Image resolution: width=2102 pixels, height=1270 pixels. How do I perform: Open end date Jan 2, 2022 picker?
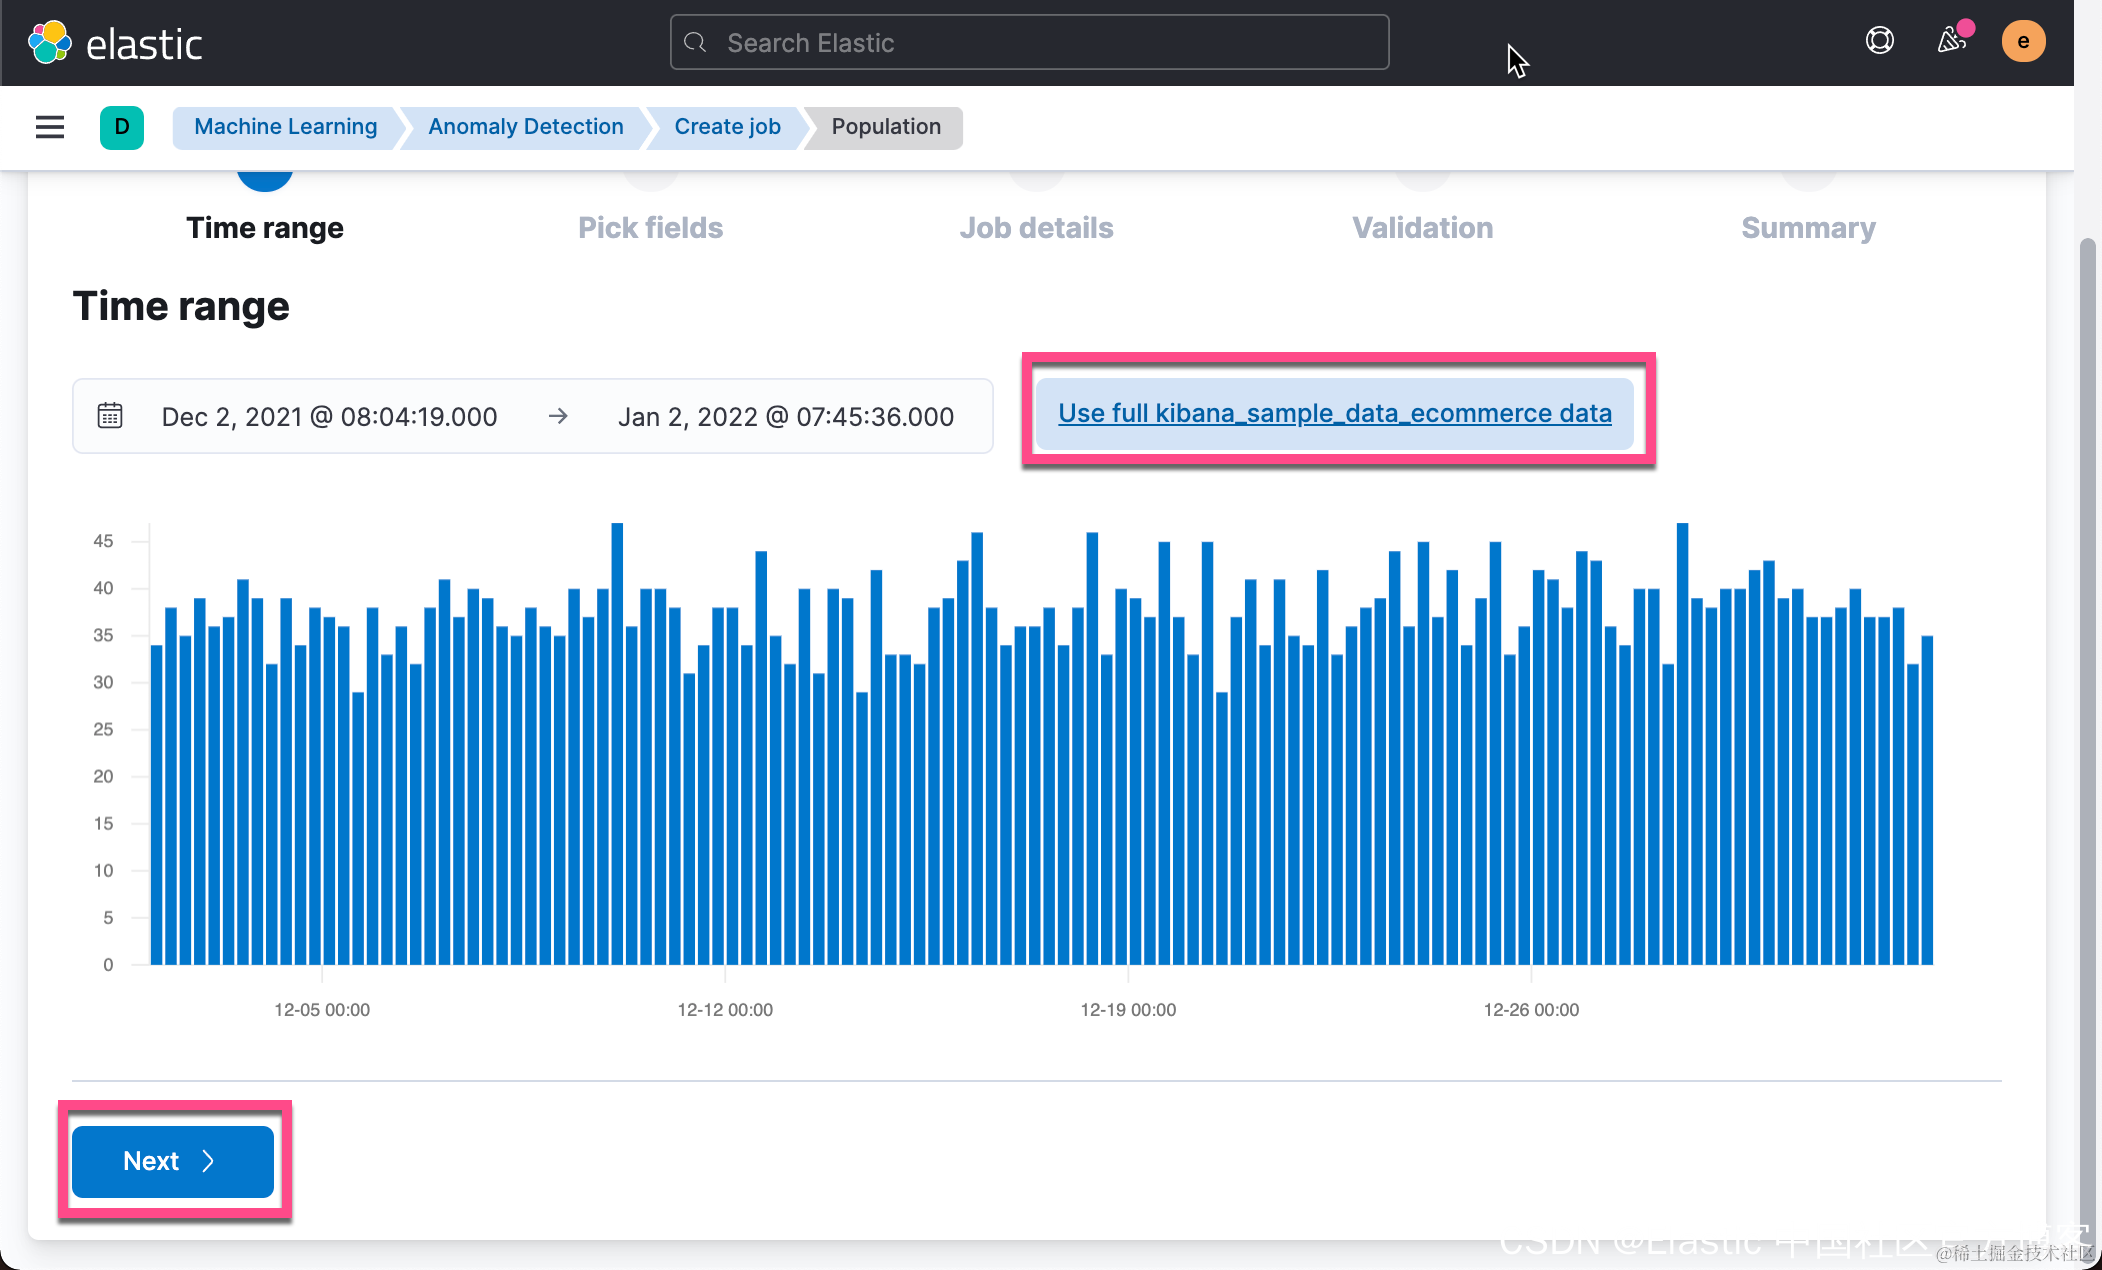click(785, 417)
